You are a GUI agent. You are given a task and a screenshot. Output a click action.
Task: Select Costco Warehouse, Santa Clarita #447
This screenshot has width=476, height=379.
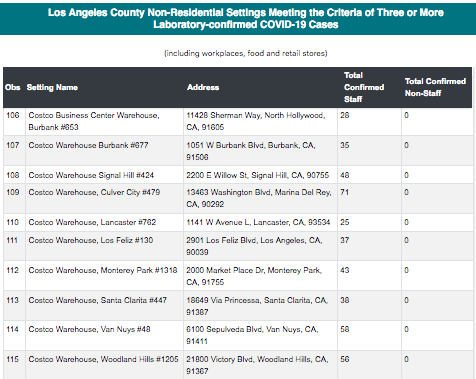[97, 300]
